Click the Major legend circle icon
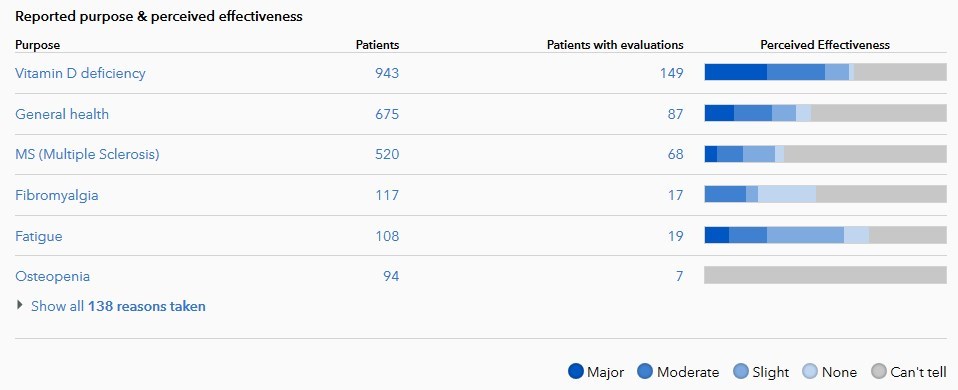958x390 pixels. point(576,371)
